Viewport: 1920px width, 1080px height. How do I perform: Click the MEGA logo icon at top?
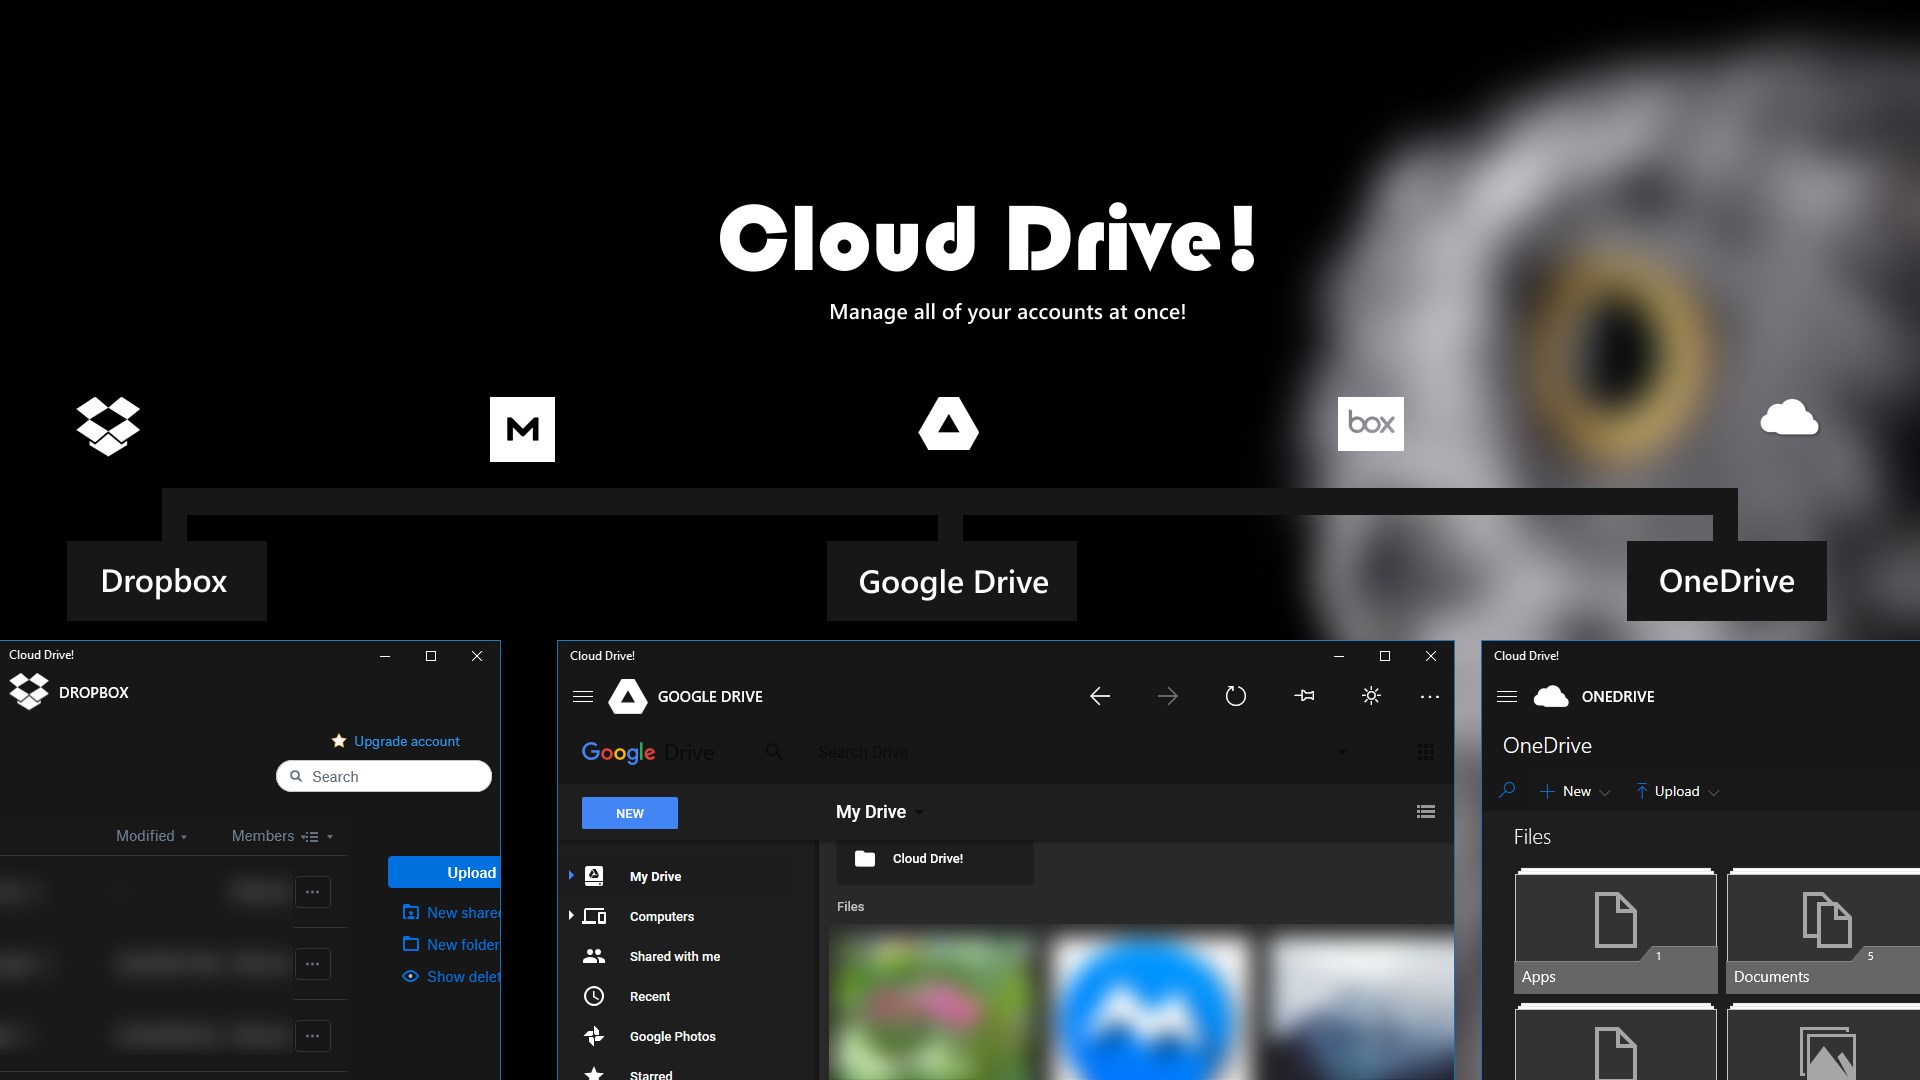click(x=522, y=429)
